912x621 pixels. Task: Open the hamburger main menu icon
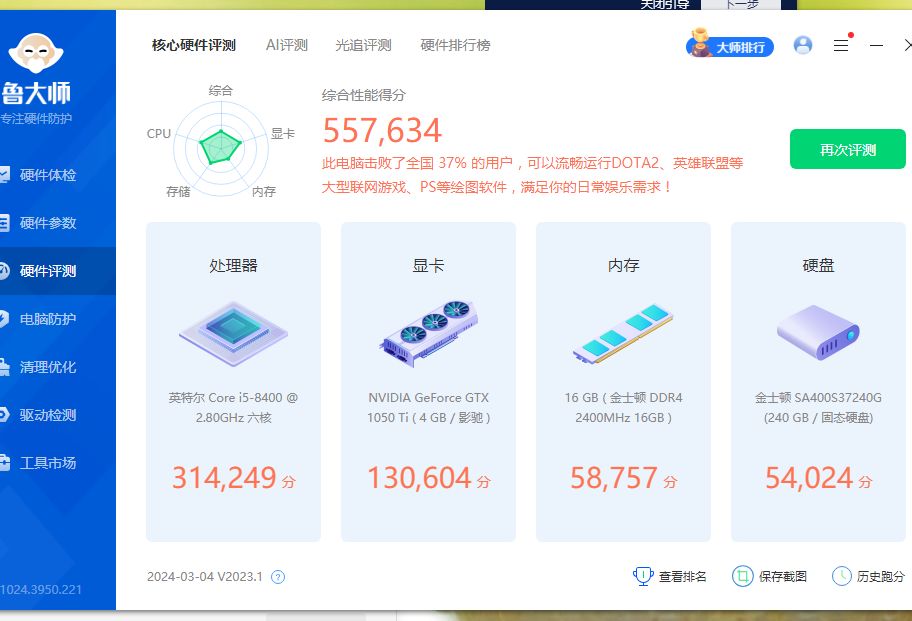[x=841, y=45]
